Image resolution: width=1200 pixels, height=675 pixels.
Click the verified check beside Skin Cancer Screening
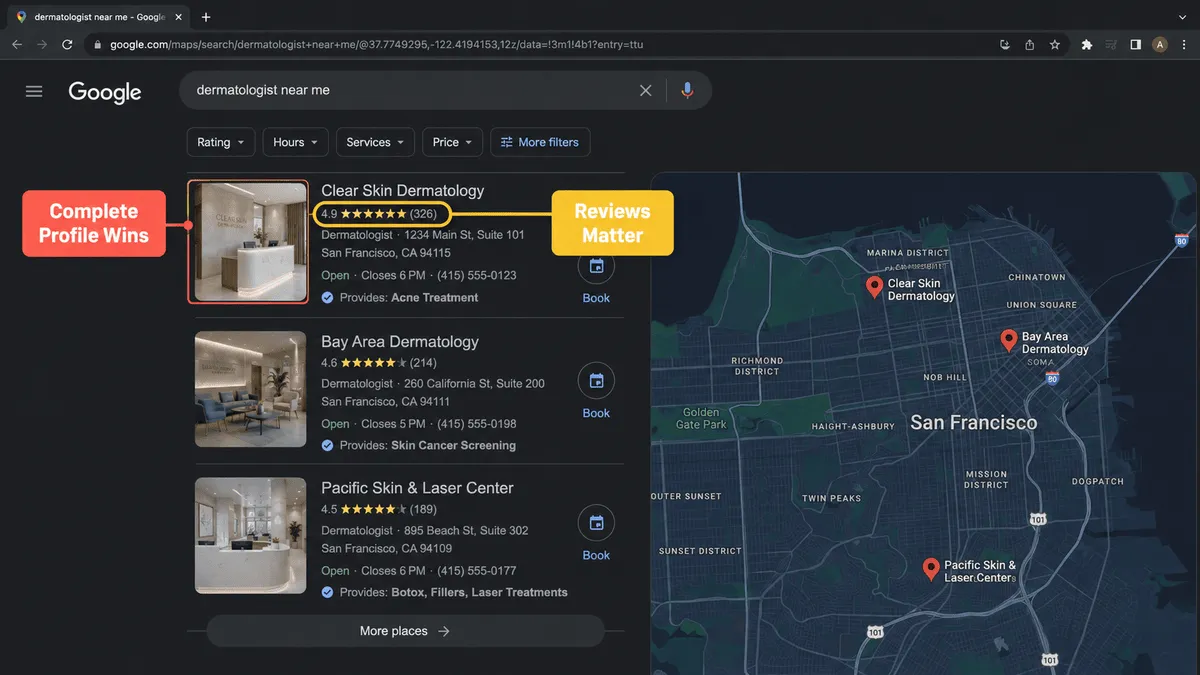[x=328, y=446]
